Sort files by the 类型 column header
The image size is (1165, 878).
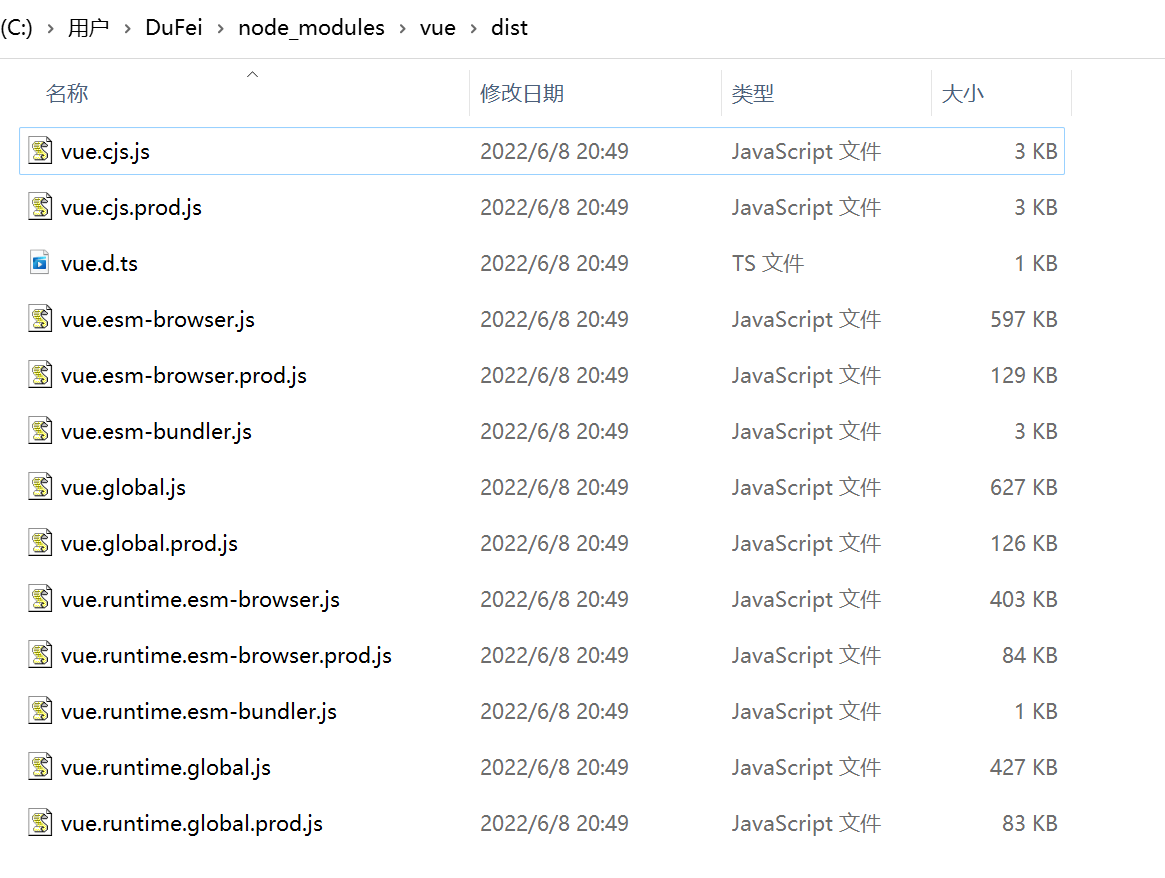click(753, 94)
